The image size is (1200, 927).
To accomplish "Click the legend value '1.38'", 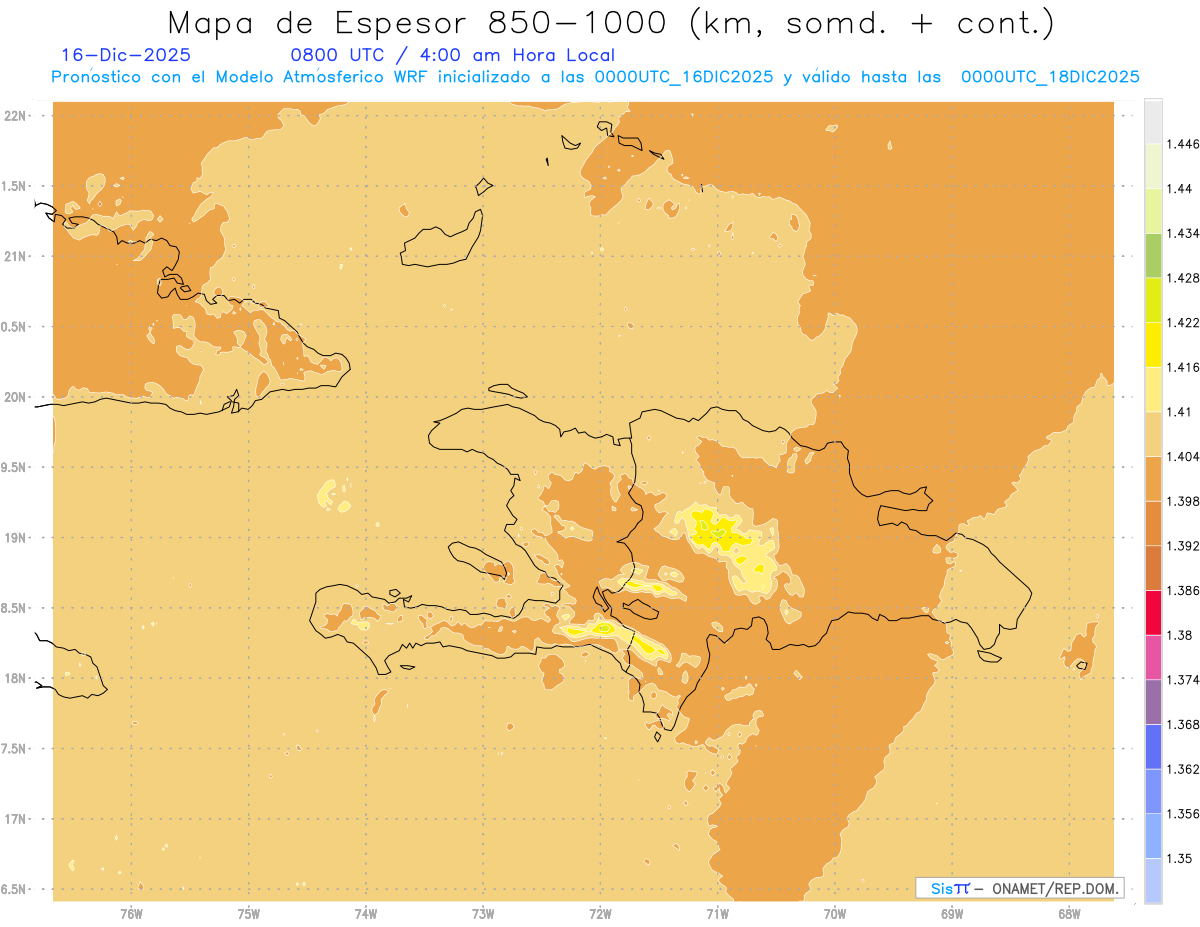I will click(x=1180, y=635).
